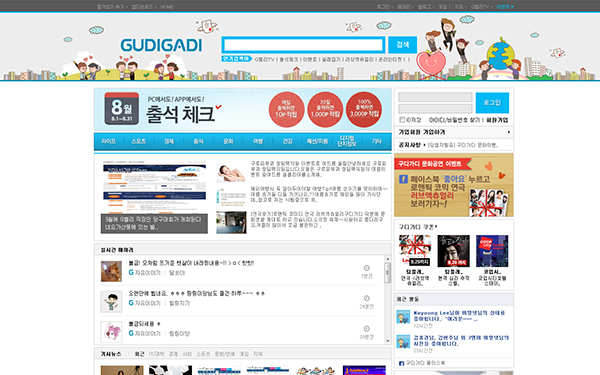Viewport: 600px width, 375px height.
Task: Click the 8월 calendar icon in attendance banner
Action: tap(122, 109)
